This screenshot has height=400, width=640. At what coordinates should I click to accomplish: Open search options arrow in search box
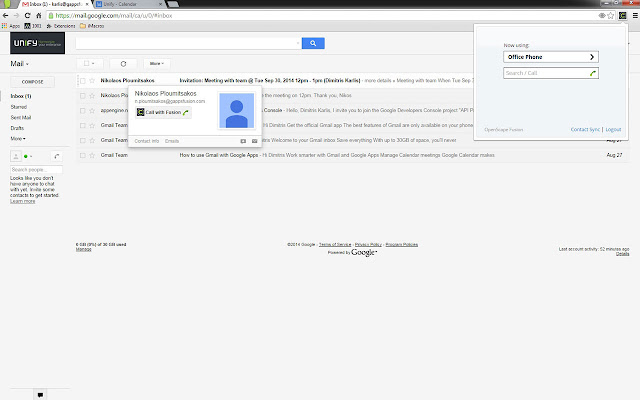(x=298, y=43)
